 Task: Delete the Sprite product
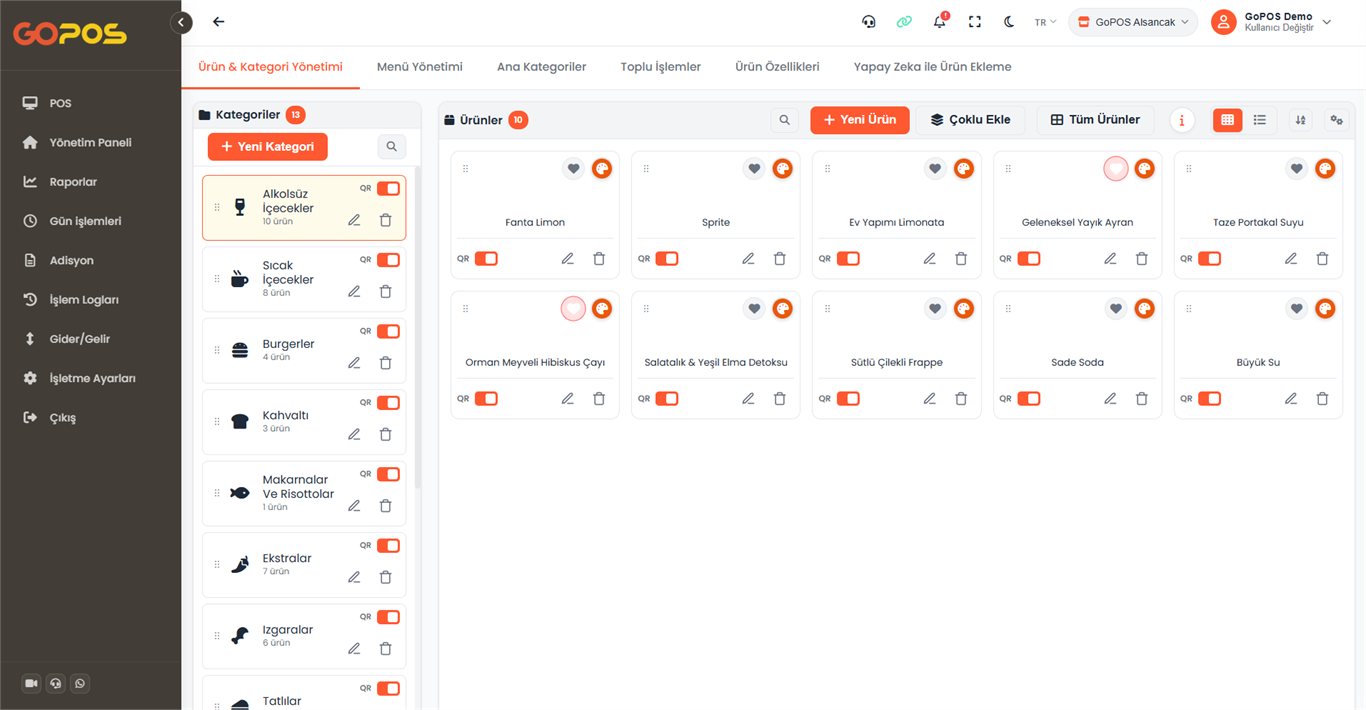780,258
